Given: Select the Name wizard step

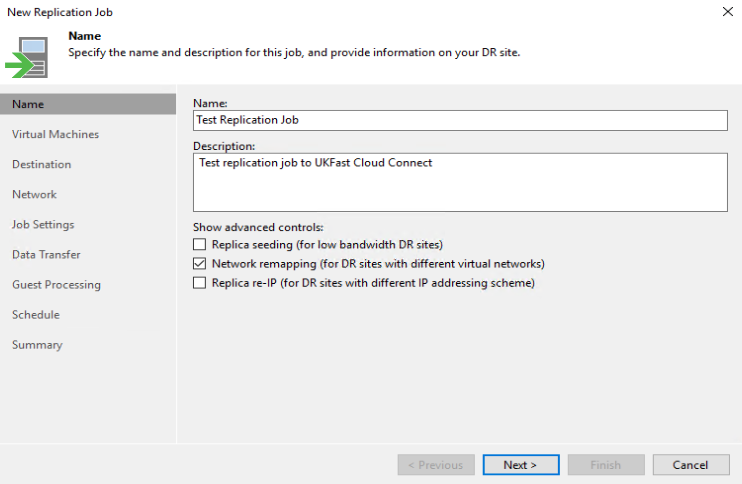Looking at the screenshot, I should coord(28,104).
